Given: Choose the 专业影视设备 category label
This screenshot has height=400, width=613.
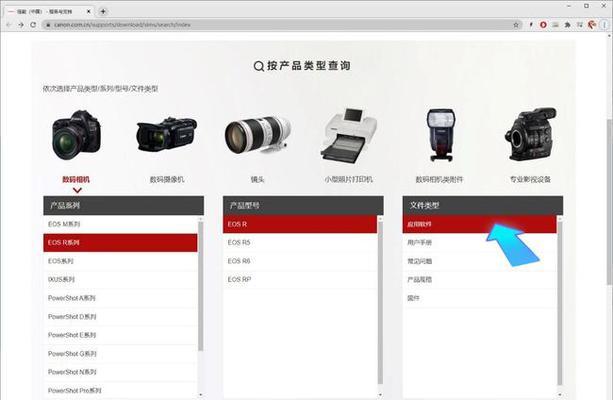Looking at the screenshot, I should click(x=530, y=179).
